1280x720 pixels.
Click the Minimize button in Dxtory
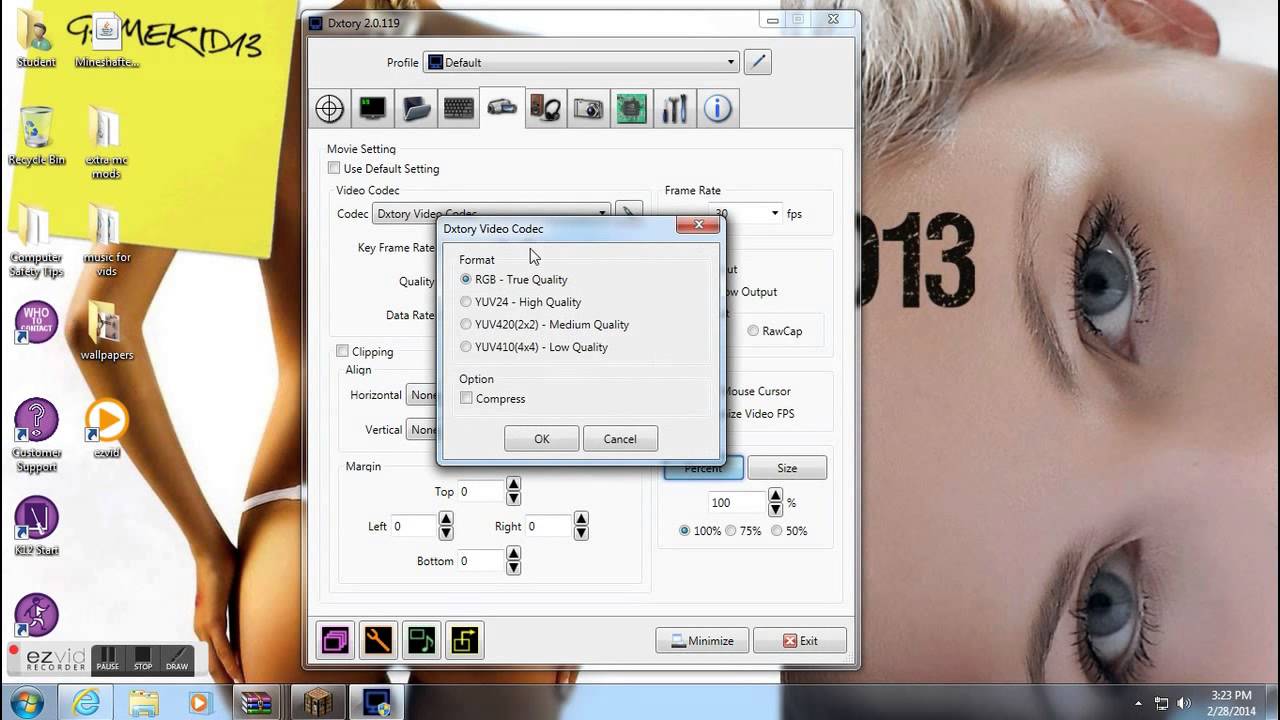(x=702, y=641)
